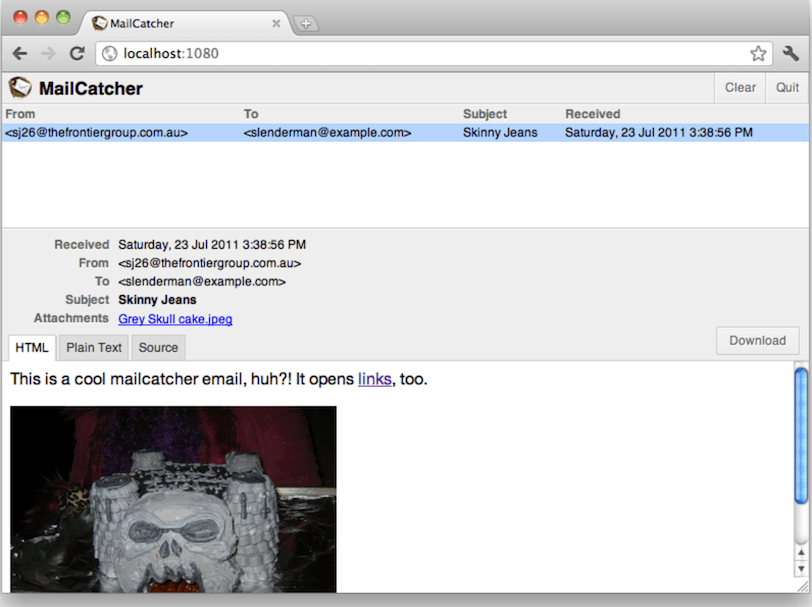This screenshot has width=812, height=607.
Task: Quit MailCatcher with the Quit button
Action: point(787,88)
